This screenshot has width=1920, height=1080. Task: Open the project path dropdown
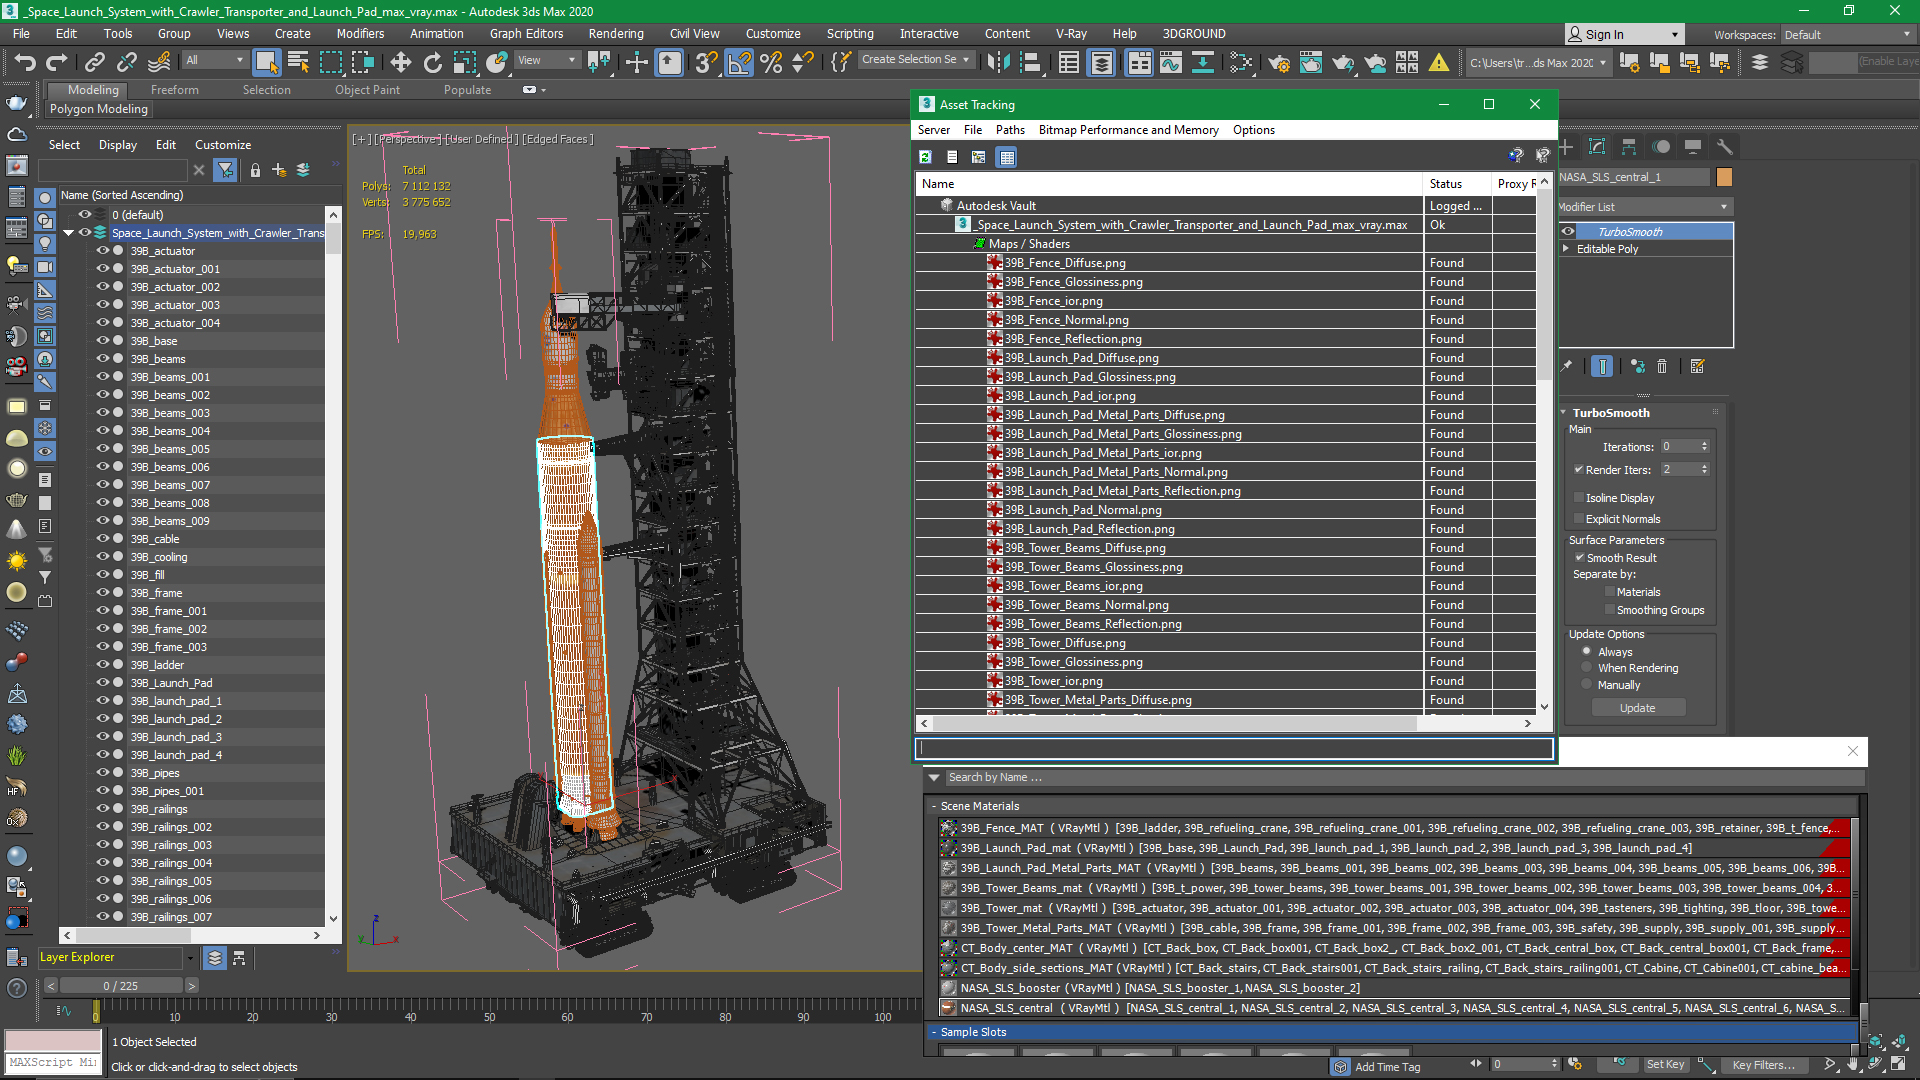1538,62
